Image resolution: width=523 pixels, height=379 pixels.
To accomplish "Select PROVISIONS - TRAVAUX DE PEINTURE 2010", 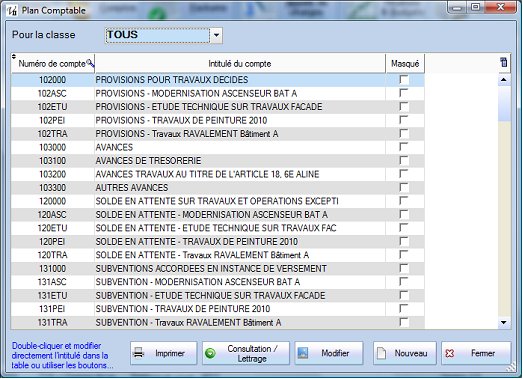I will coord(181,120).
